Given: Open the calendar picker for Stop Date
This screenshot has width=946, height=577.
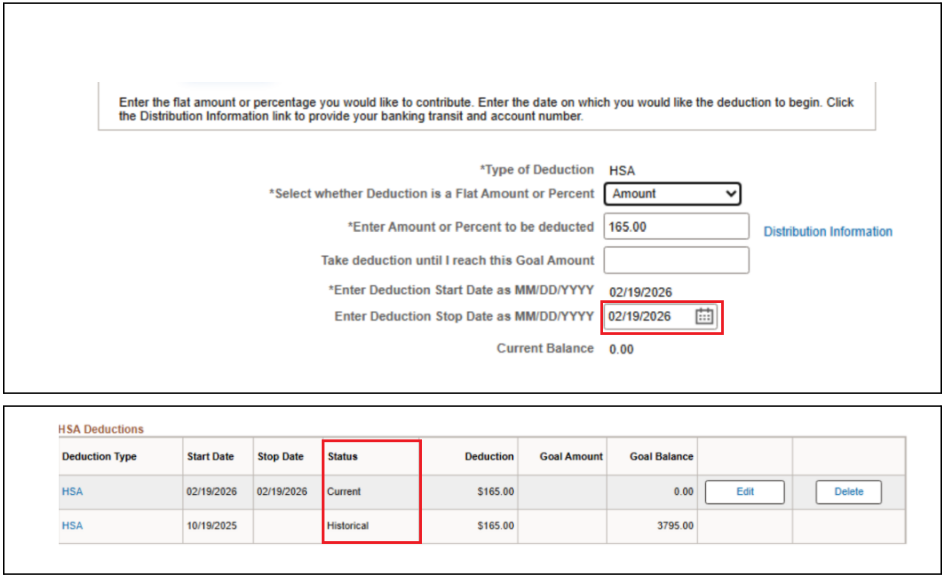Looking at the screenshot, I should pos(704,316).
